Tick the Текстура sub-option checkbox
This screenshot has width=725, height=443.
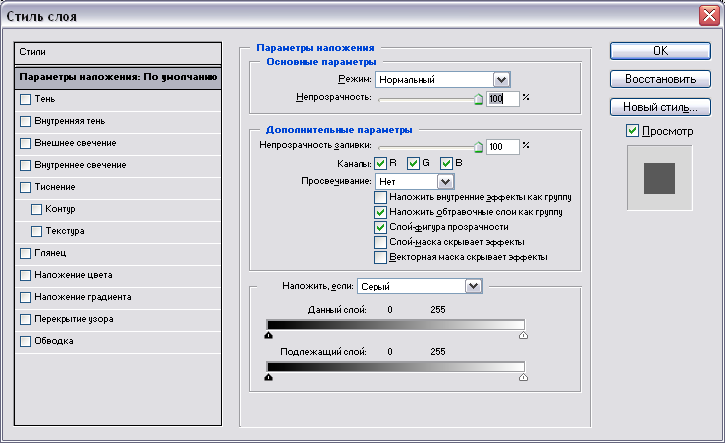click(37, 231)
